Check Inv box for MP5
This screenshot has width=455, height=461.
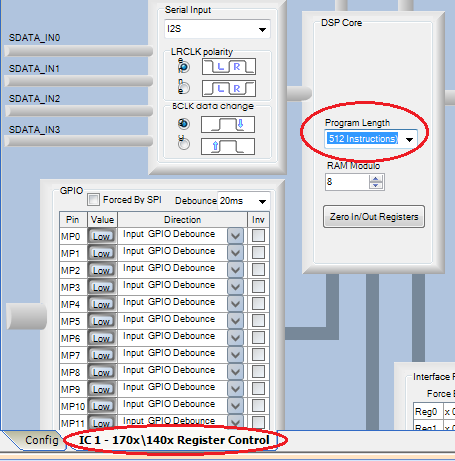click(258, 320)
